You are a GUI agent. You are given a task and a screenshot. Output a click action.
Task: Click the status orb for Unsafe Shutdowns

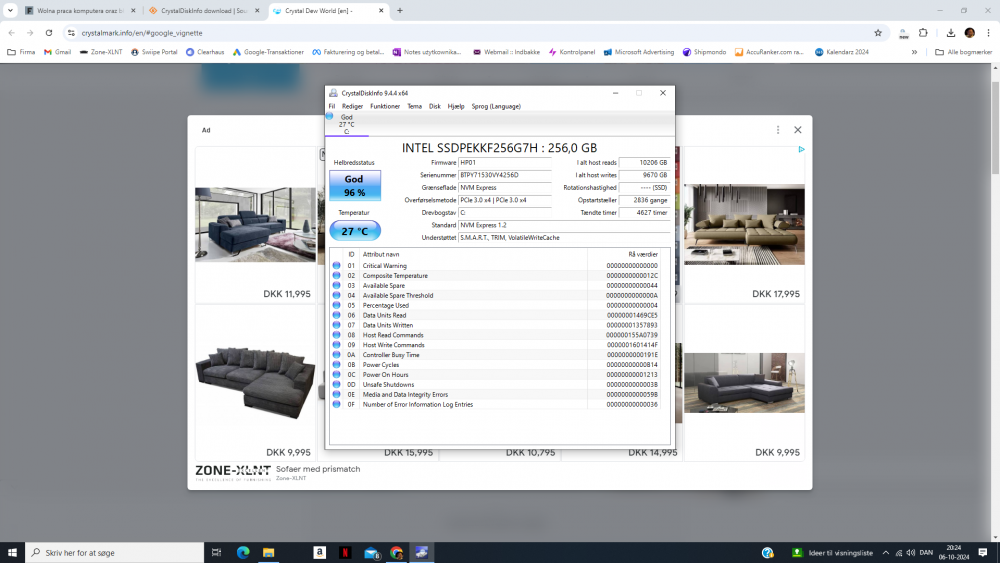click(x=337, y=385)
